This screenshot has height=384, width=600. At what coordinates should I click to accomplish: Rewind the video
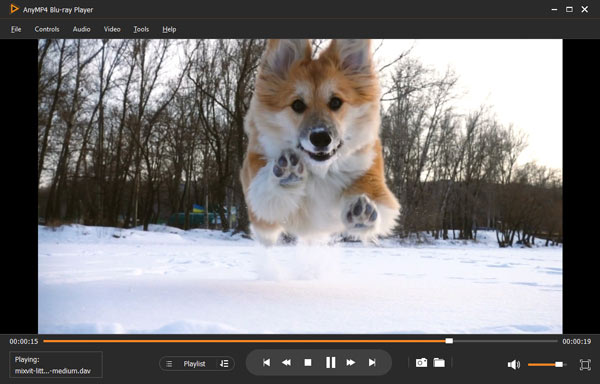pyautogui.click(x=286, y=362)
